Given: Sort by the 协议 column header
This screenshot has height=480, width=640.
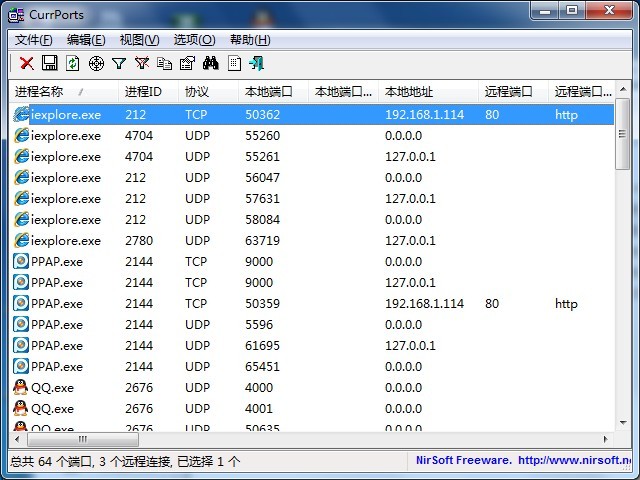Looking at the screenshot, I should [x=197, y=91].
